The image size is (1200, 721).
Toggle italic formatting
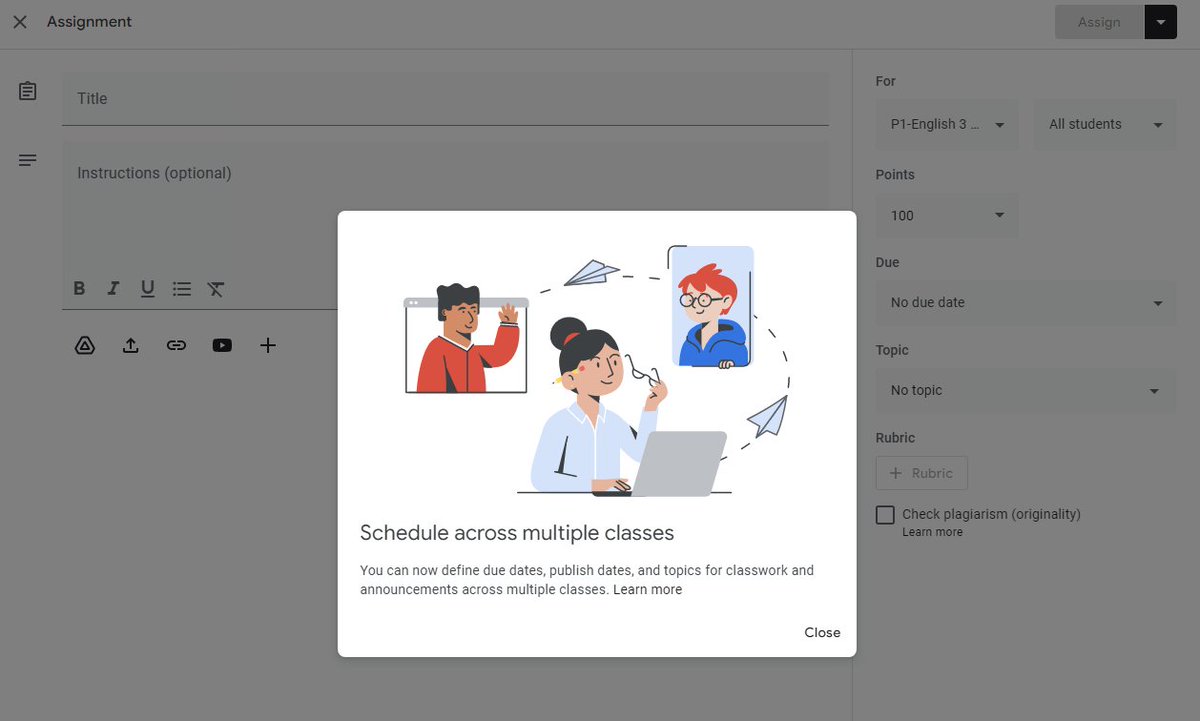coord(113,289)
